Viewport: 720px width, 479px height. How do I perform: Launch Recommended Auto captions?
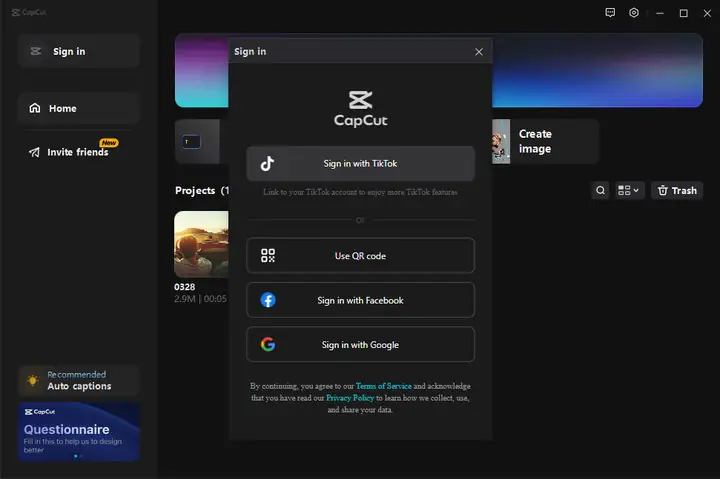click(78, 380)
